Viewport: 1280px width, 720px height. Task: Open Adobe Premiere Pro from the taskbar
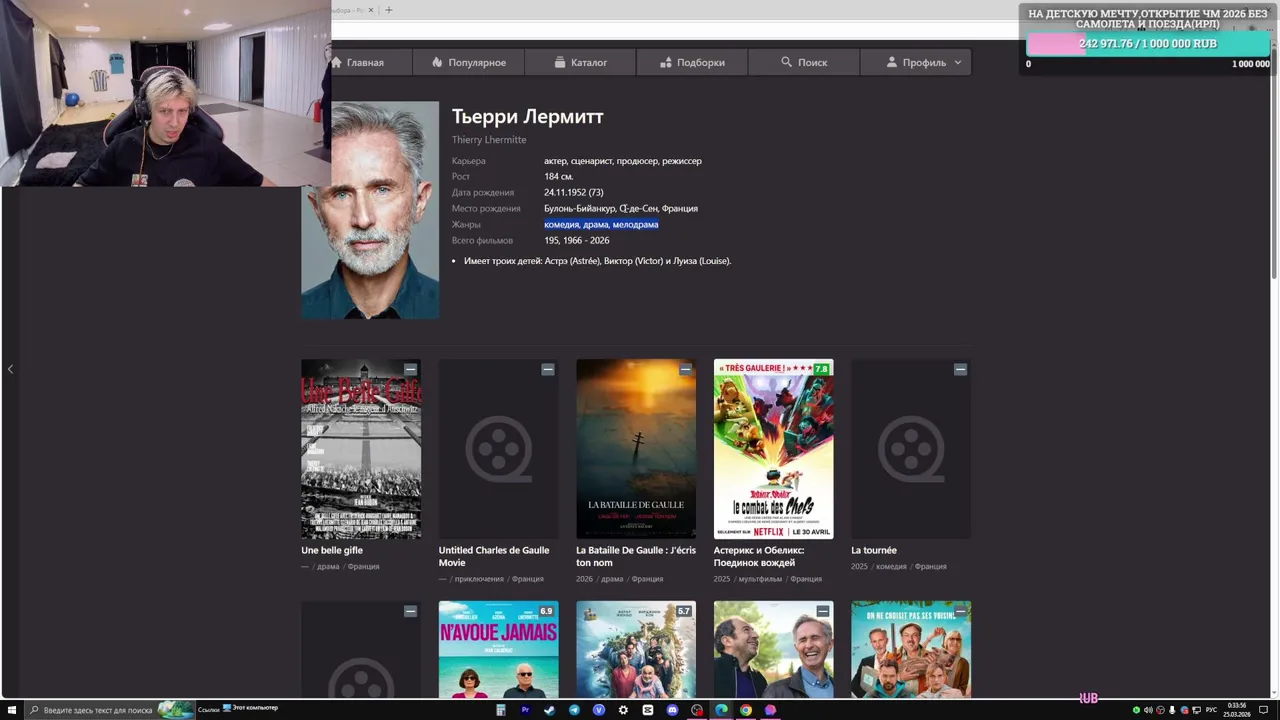[x=525, y=710]
